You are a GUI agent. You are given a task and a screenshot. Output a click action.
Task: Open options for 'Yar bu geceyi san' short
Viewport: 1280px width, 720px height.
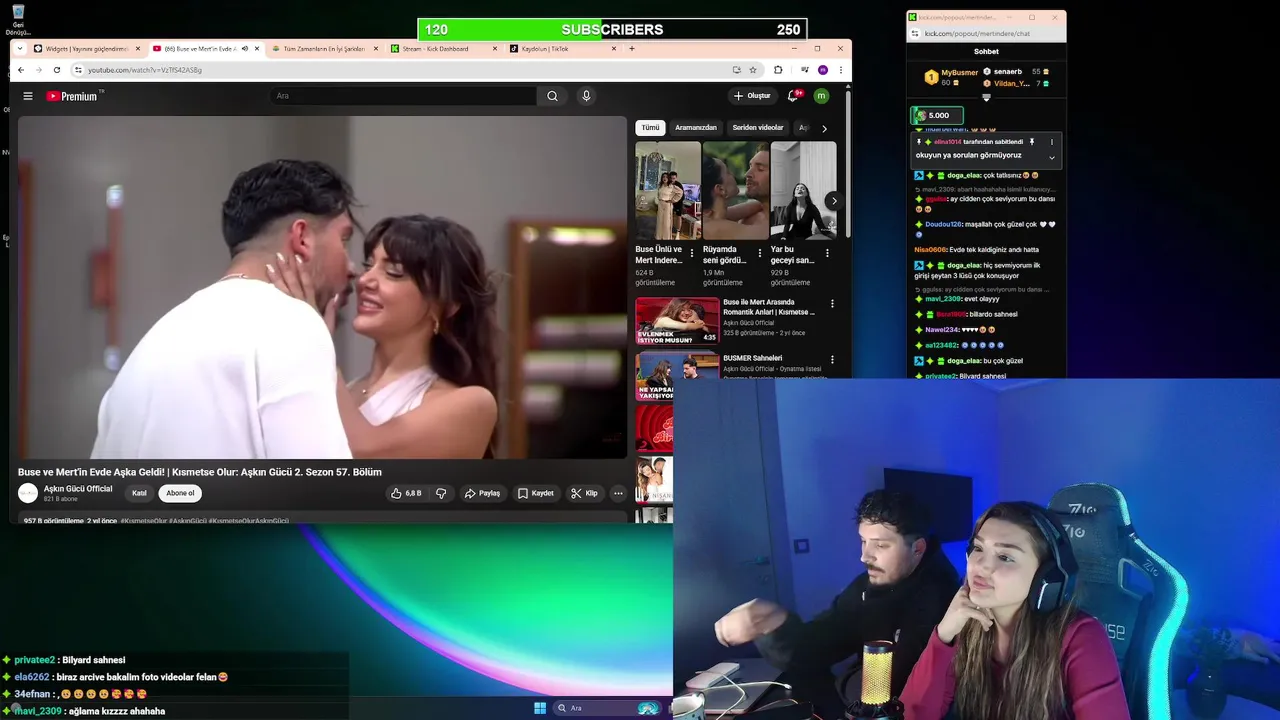pyautogui.click(x=827, y=253)
